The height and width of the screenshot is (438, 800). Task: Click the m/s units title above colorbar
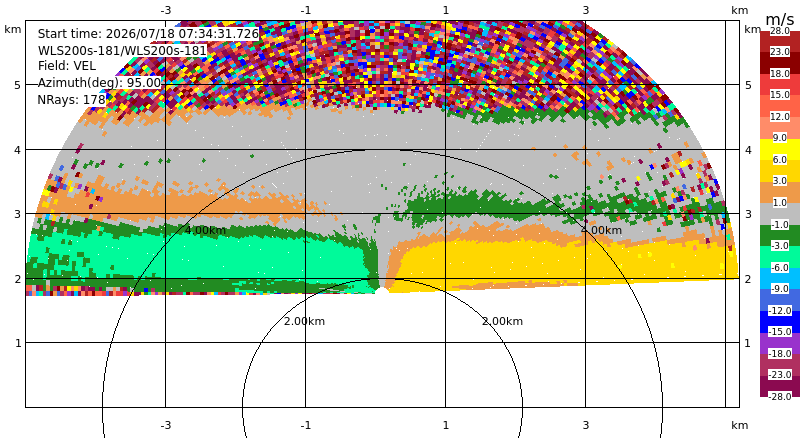pyautogui.click(x=780, y=19)
